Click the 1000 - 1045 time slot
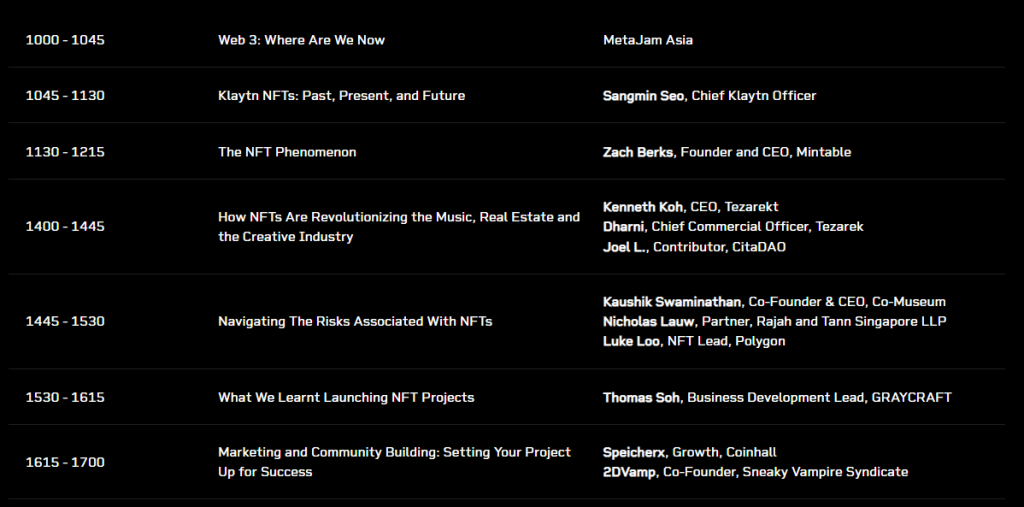The image size is (1024, 507). (x=65, y=40)
